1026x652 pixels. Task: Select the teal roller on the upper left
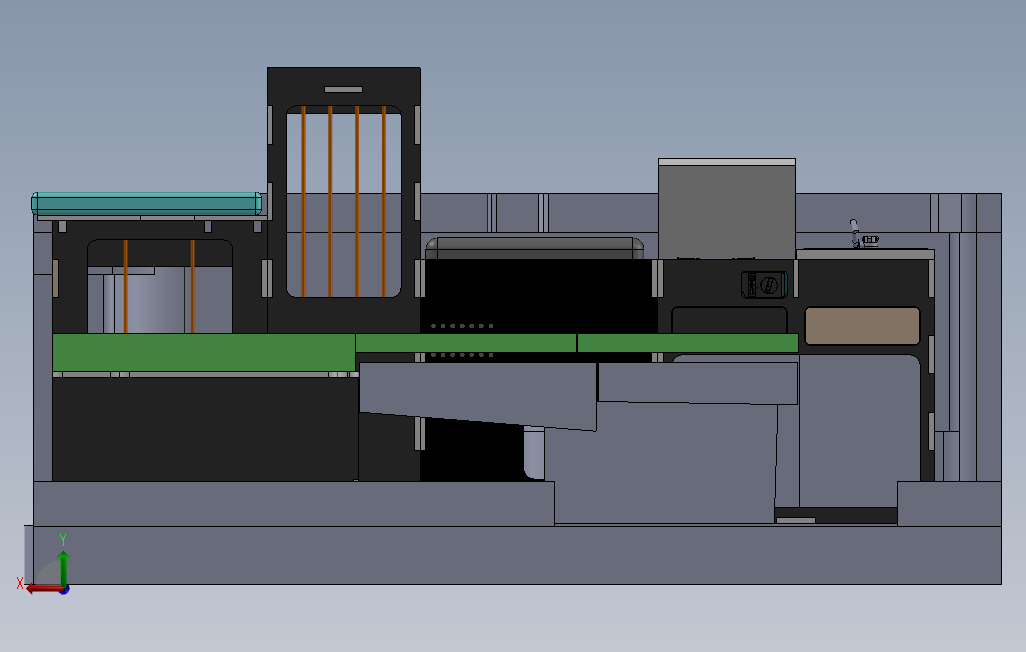pyautogui.click(x=147, y=203)
